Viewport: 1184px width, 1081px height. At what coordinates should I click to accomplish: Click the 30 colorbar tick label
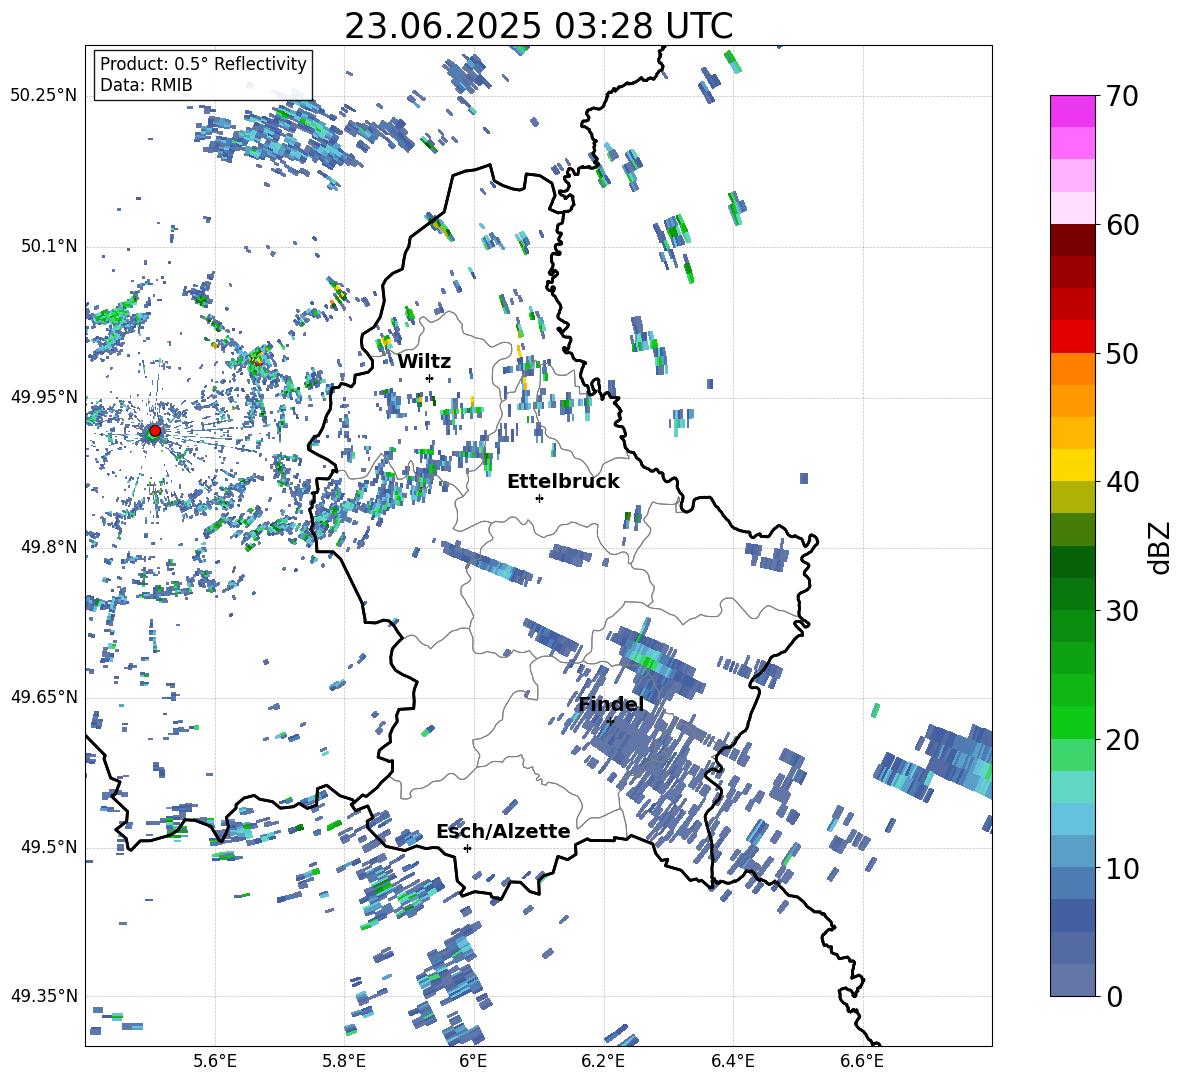click(1122, 610)
